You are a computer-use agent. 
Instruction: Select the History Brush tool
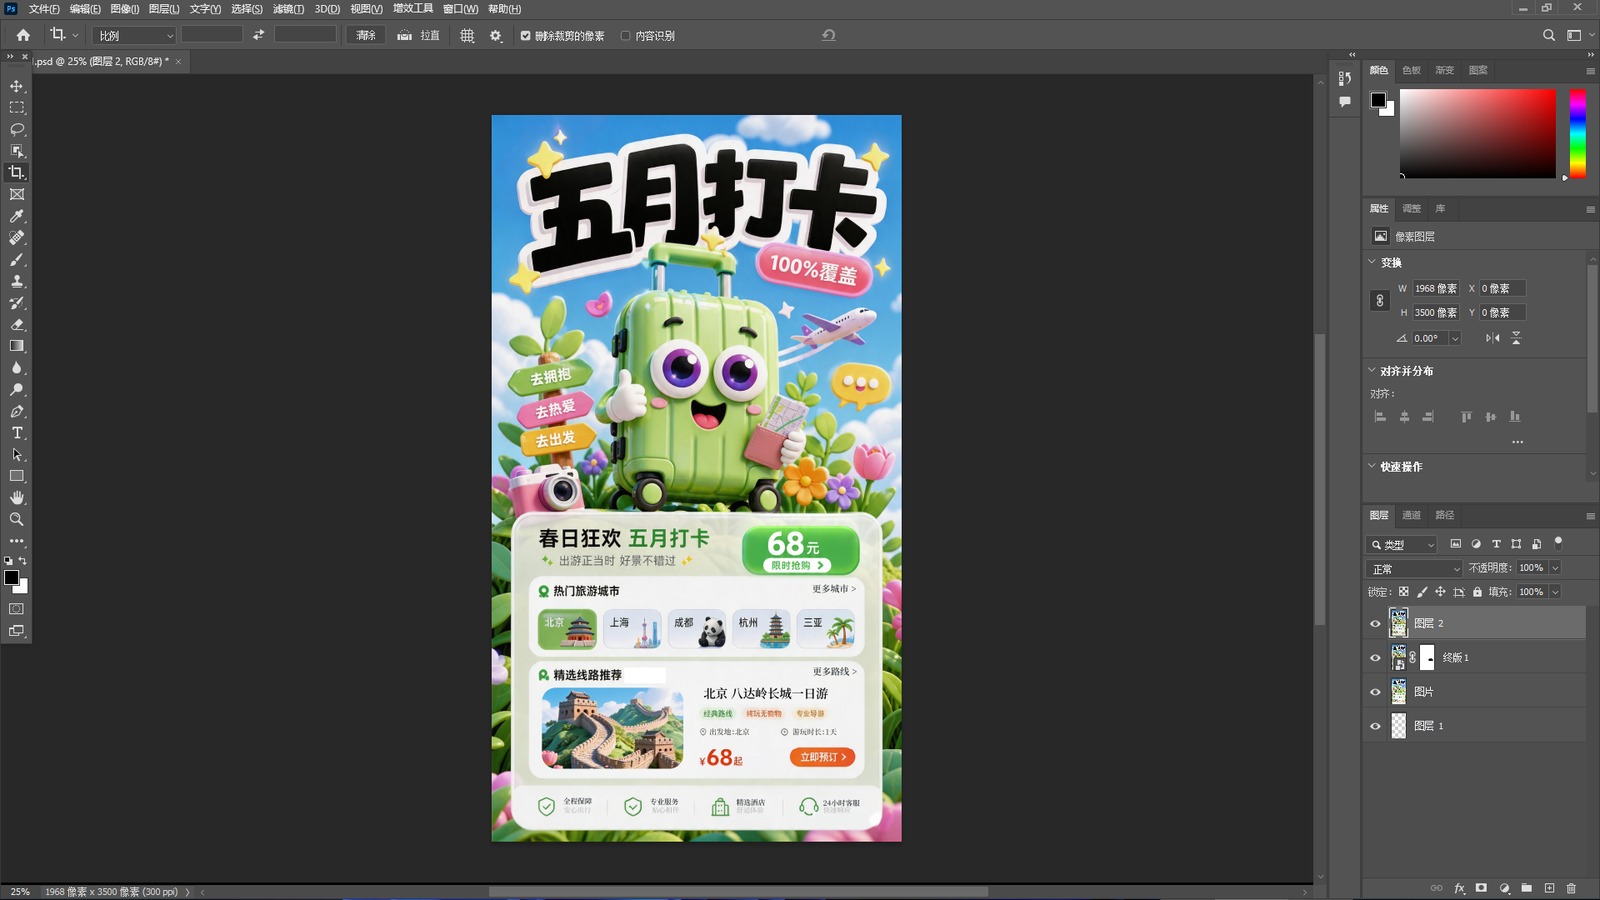pos(17,303)
